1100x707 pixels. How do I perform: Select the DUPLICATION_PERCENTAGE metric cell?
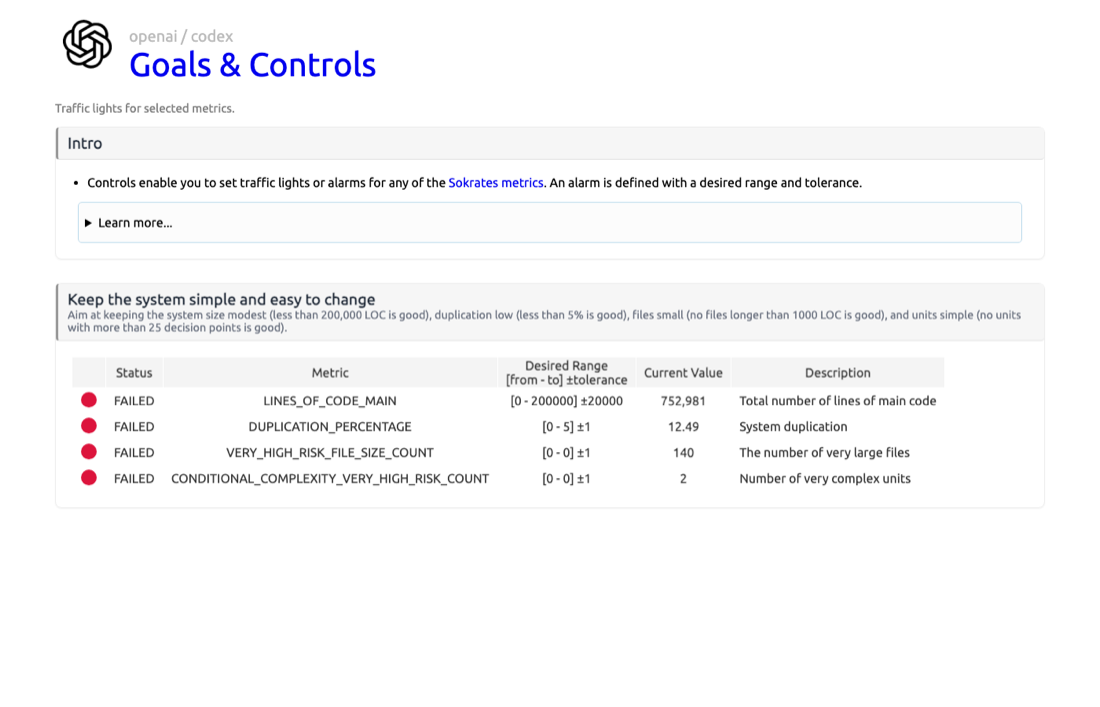coord(330,426)
